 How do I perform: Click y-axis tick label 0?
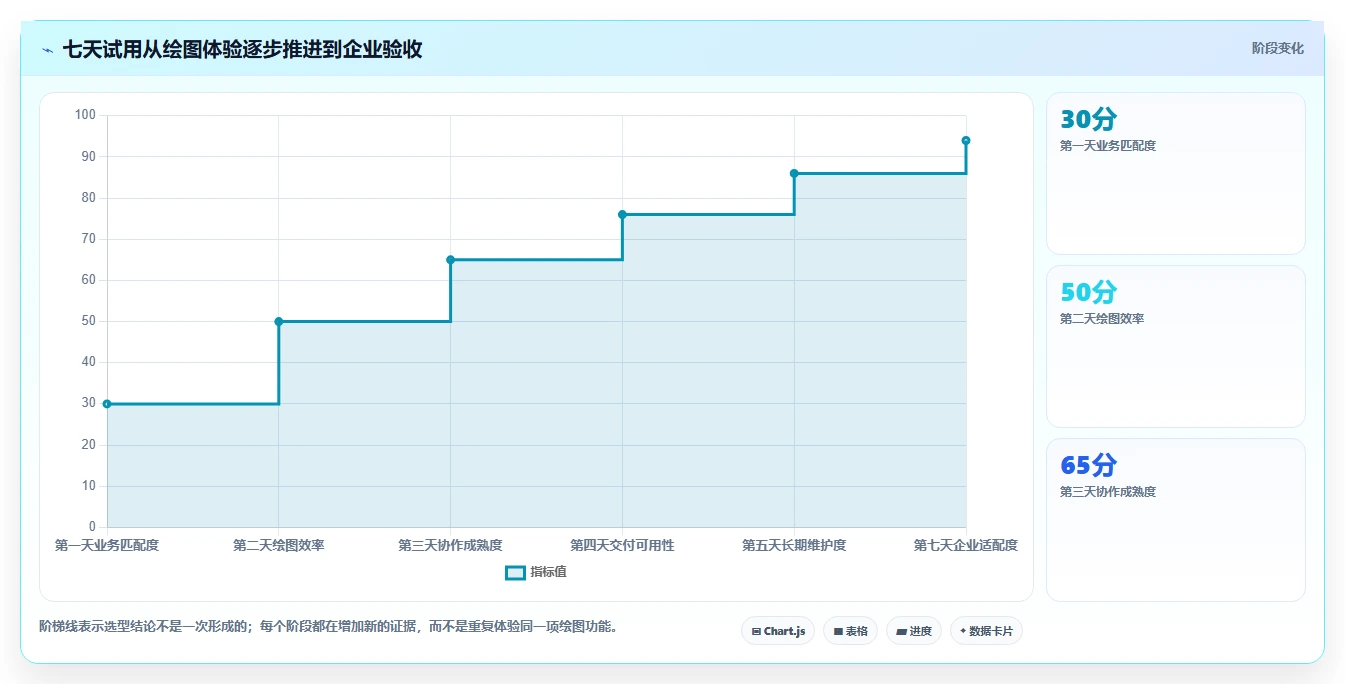[x=92, y=527]
